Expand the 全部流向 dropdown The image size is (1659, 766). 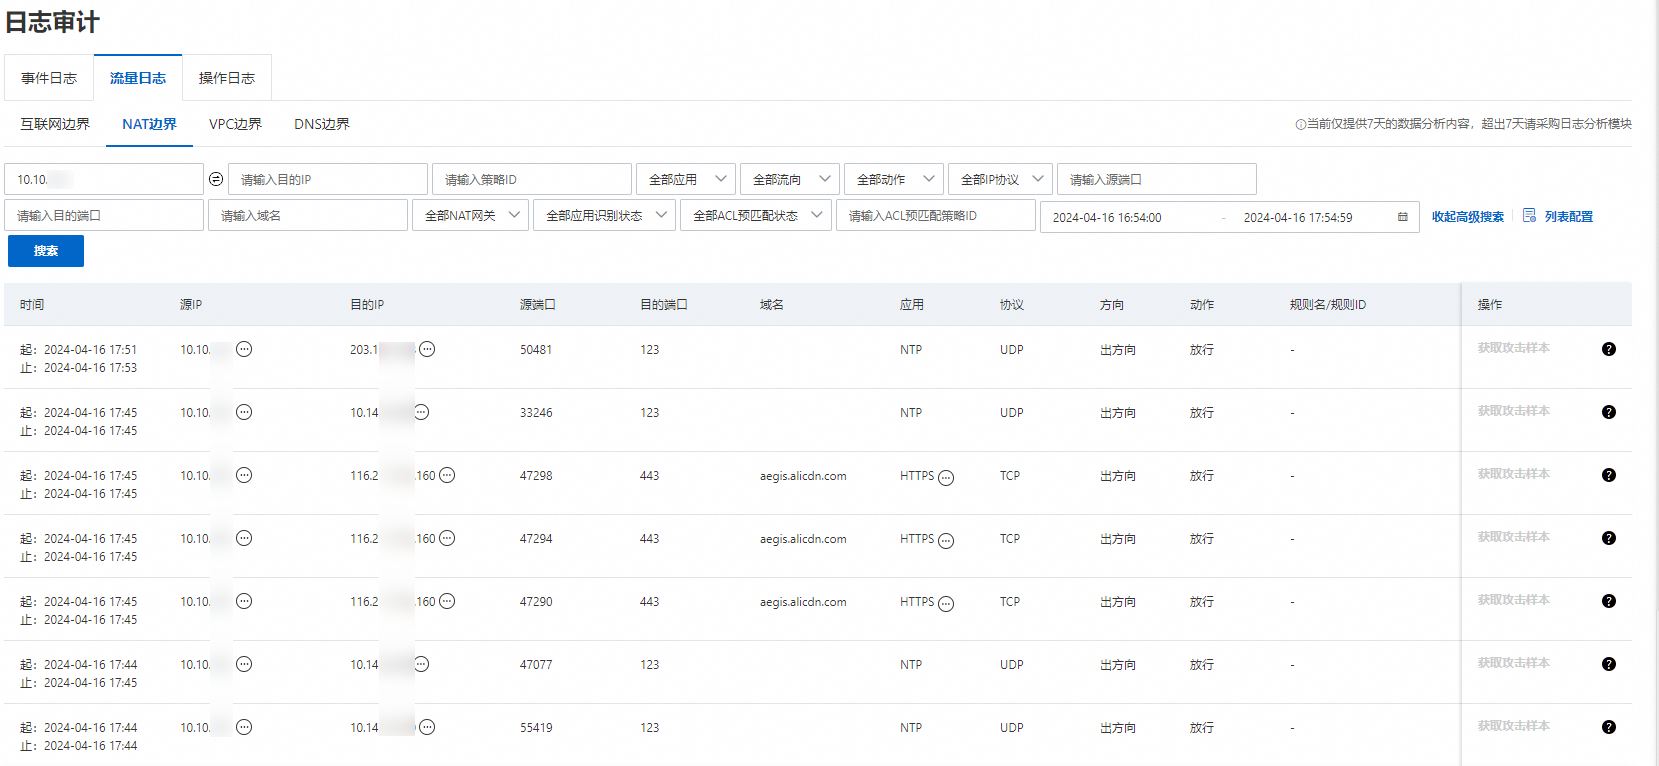(x=790, y=179)
